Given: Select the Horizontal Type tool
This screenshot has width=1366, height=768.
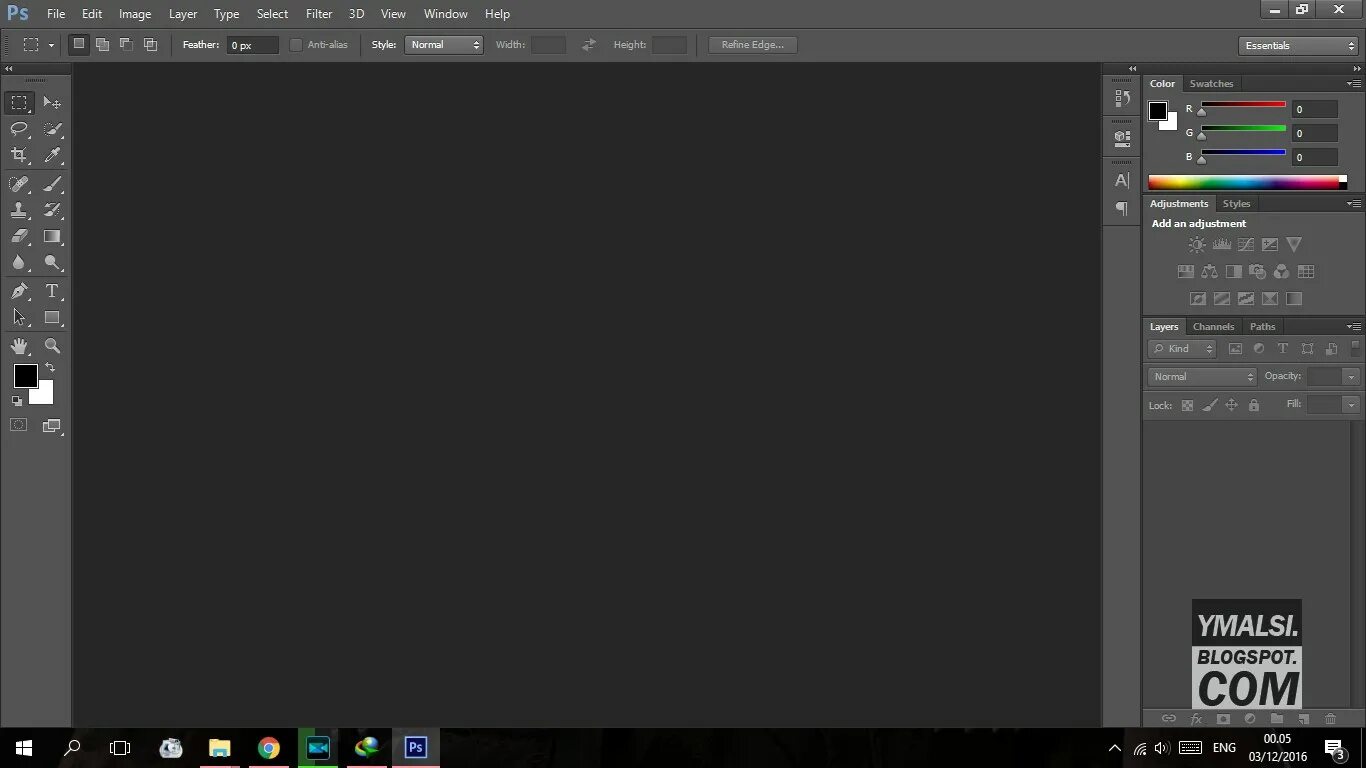Looking at the screenshot, I should coord(52,291).
